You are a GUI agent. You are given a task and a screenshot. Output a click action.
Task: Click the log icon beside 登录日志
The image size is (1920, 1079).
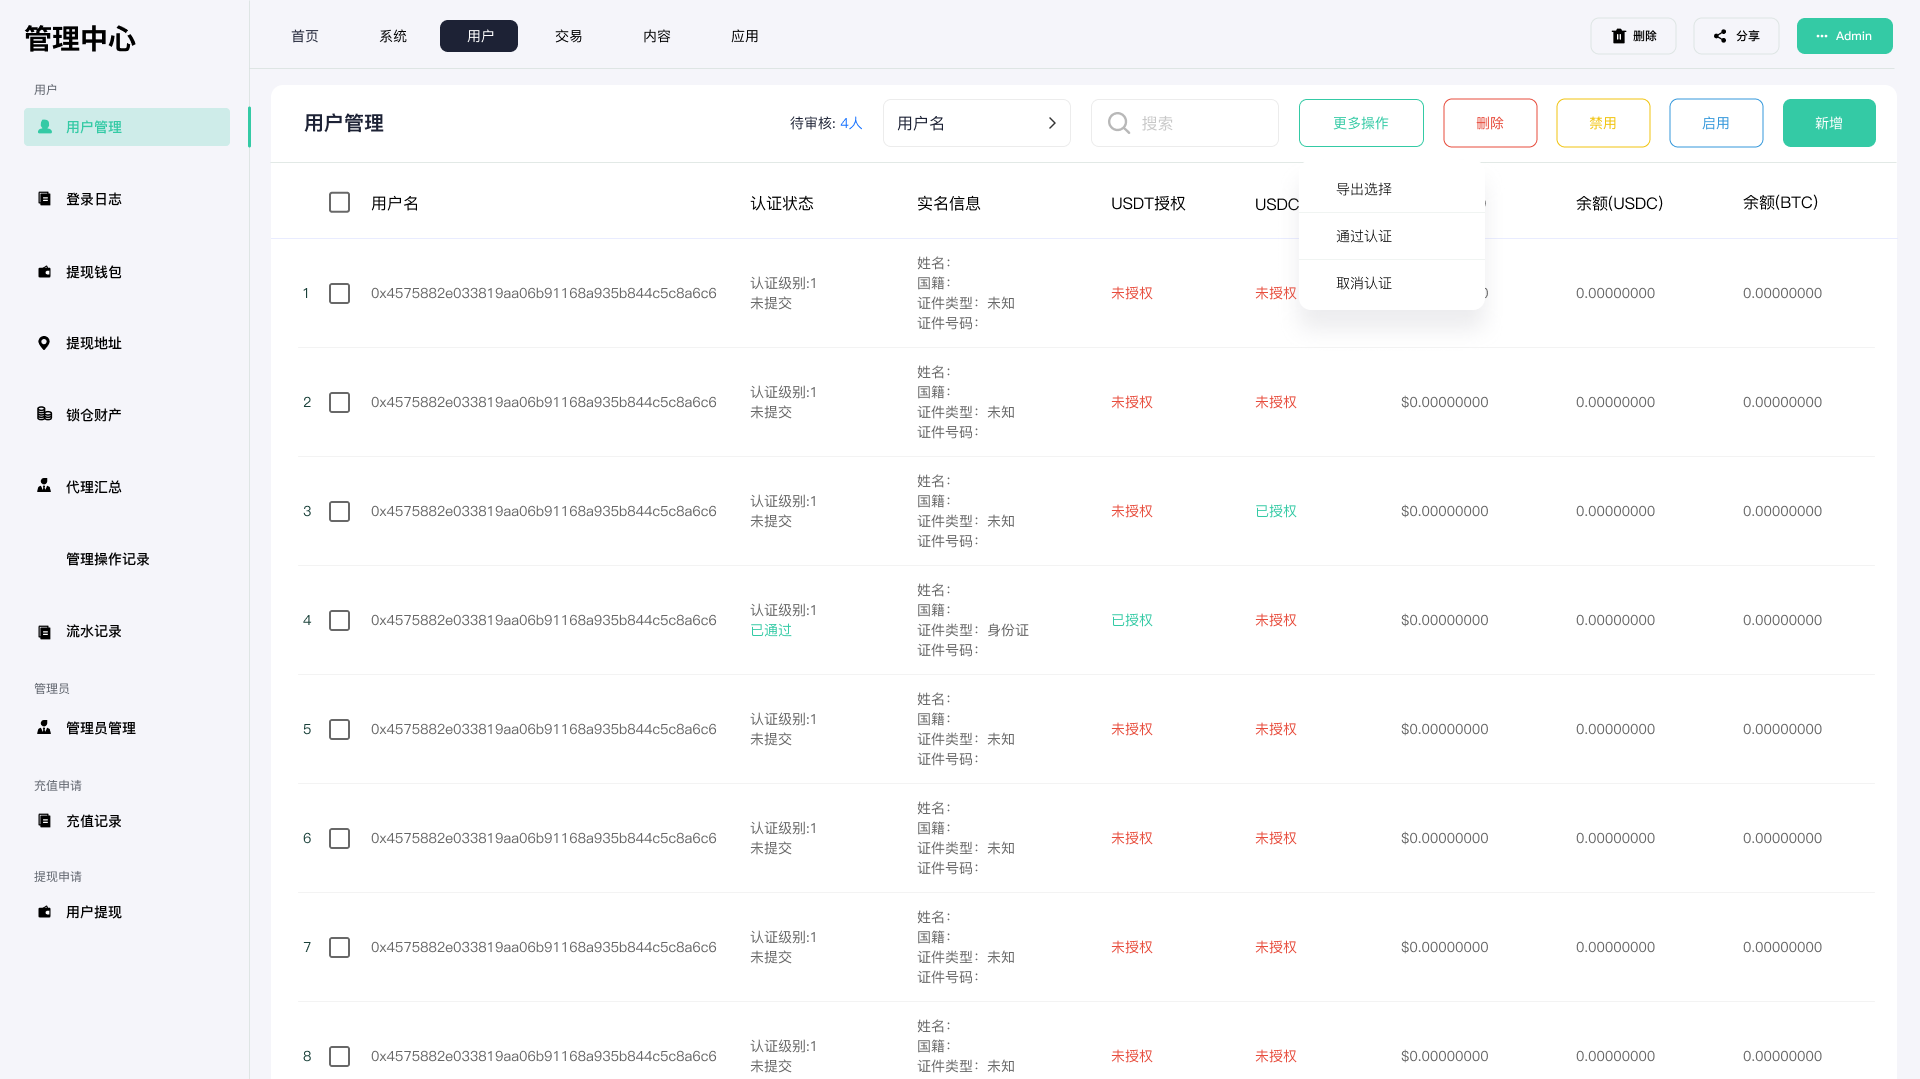point(44,199)
